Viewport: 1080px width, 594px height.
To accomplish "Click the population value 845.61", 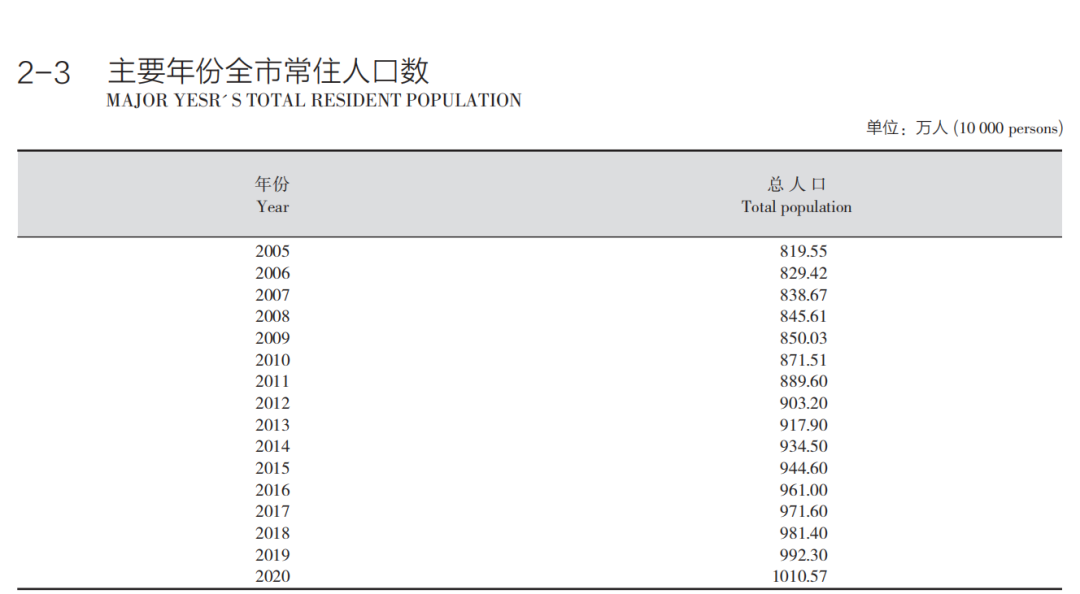I will 803,316.
